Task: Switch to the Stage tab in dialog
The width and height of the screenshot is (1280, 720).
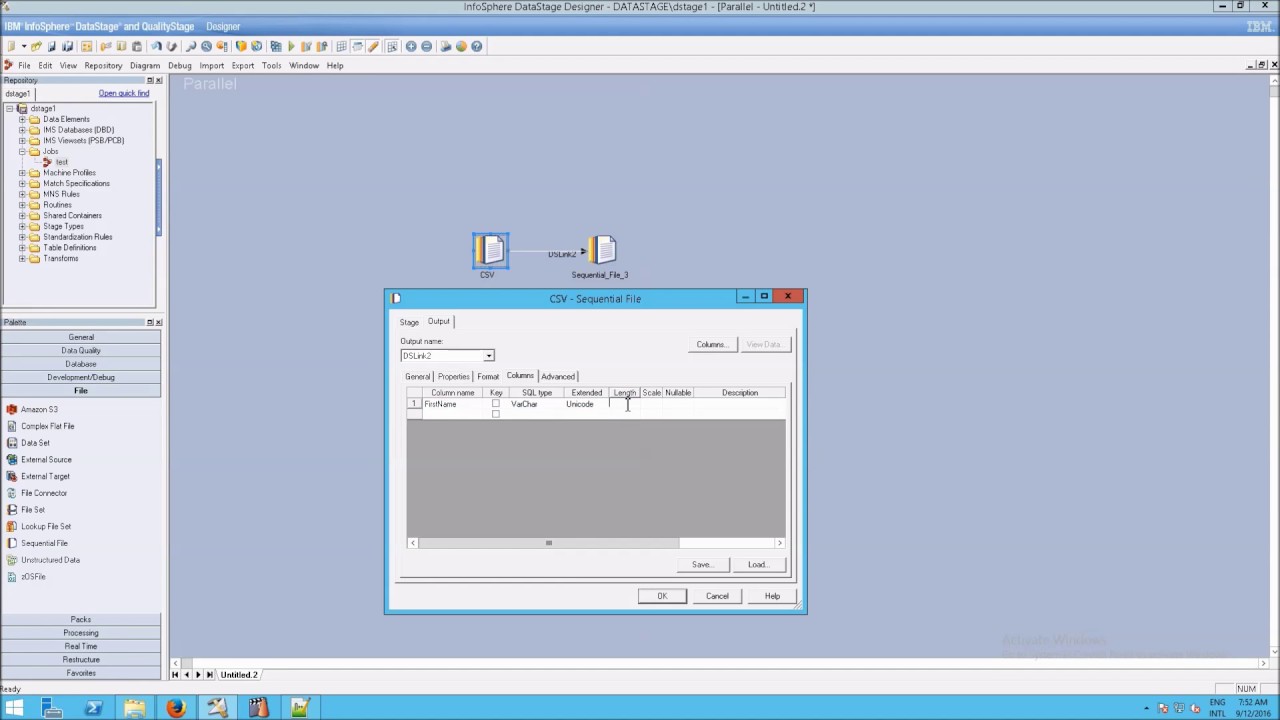Action: click(409, 322)
